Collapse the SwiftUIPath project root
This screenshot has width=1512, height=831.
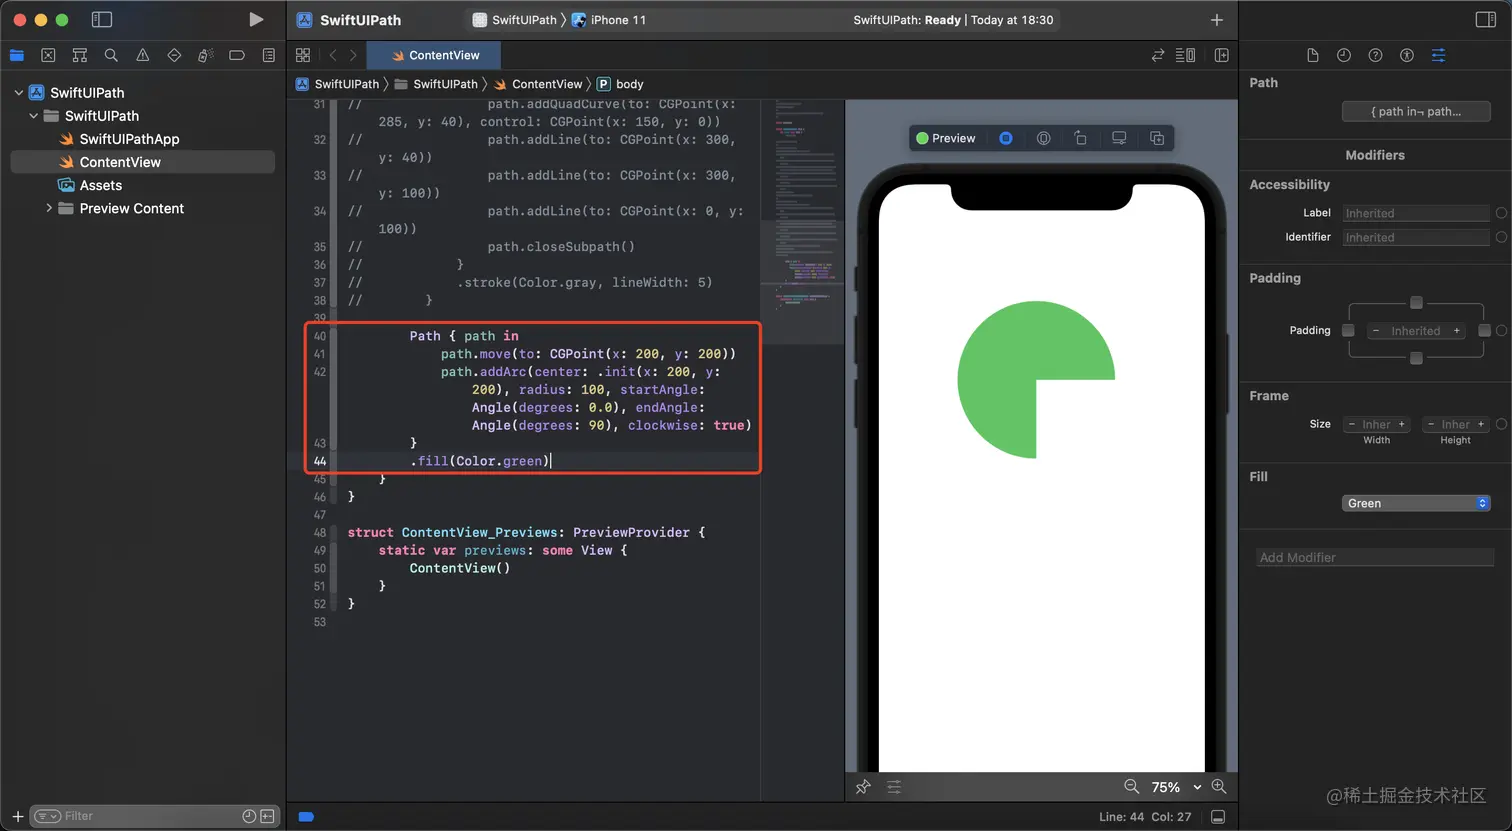18,92
